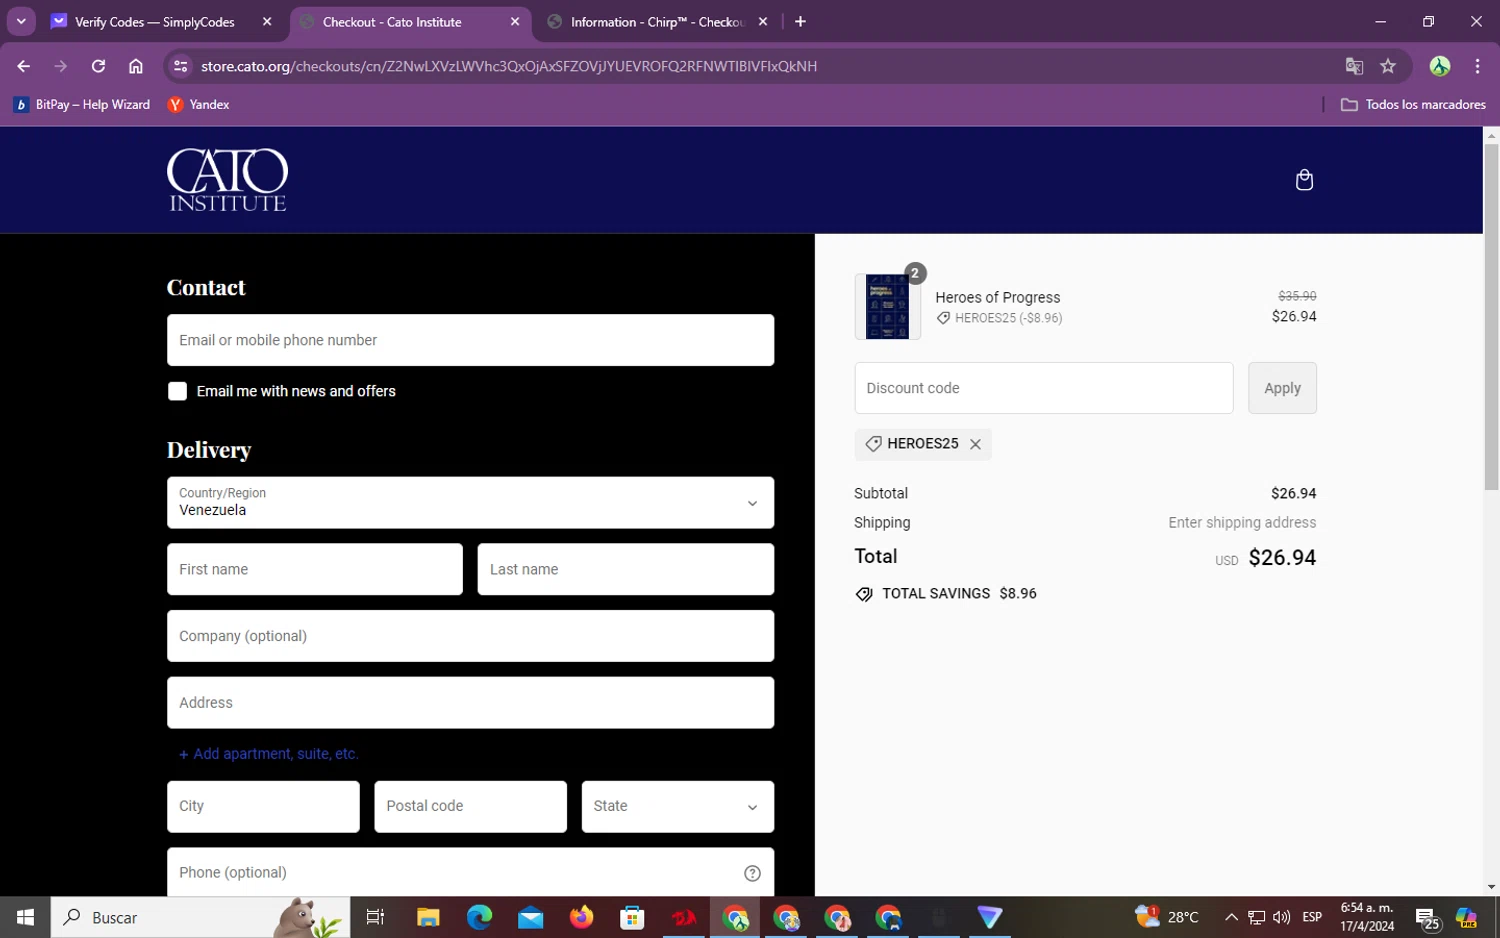Click the City field
The width and height of the screenshot is (1500, 938).
coord(263,806)
